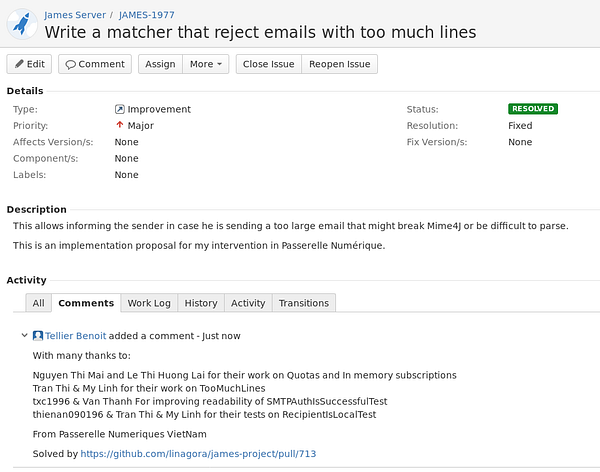This screenshot has height=472, width=600.
Task: Click the Improvement issue type icon
Action: coord(120,109)
